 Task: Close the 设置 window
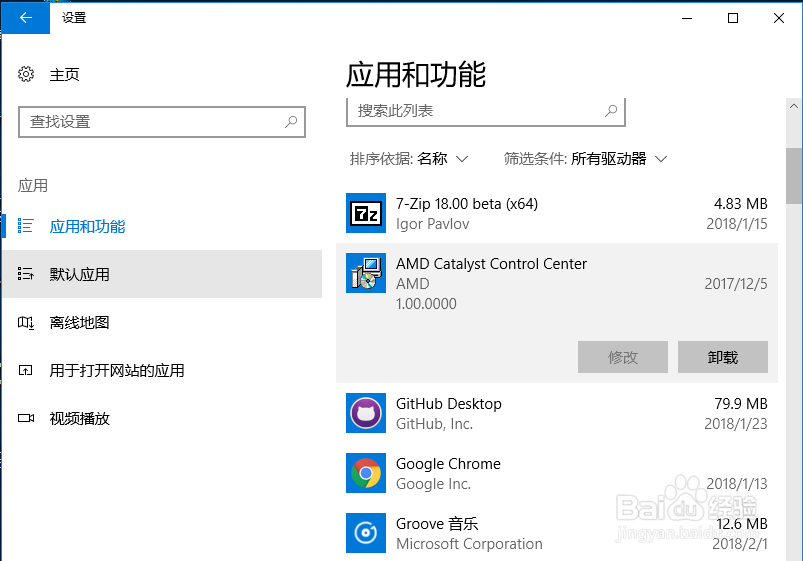pyautogui.click(x=779, y=18)
